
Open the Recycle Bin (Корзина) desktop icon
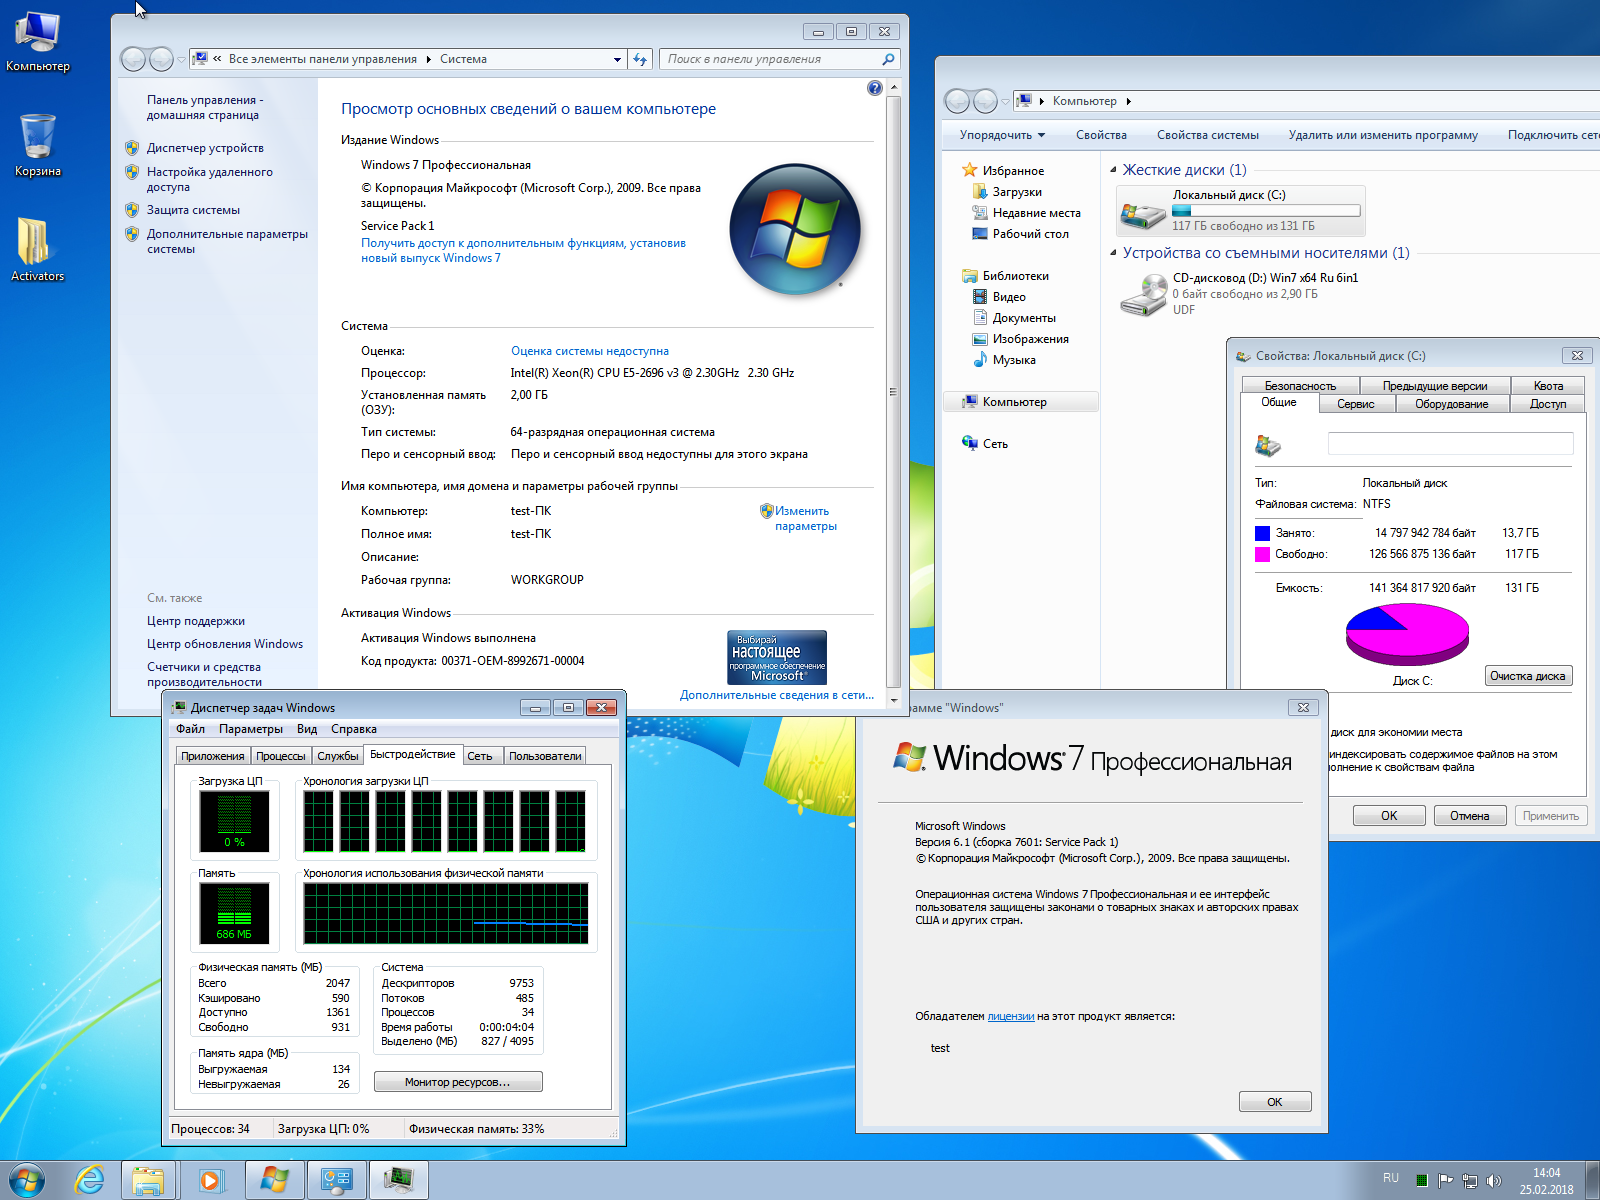[37, 138]
